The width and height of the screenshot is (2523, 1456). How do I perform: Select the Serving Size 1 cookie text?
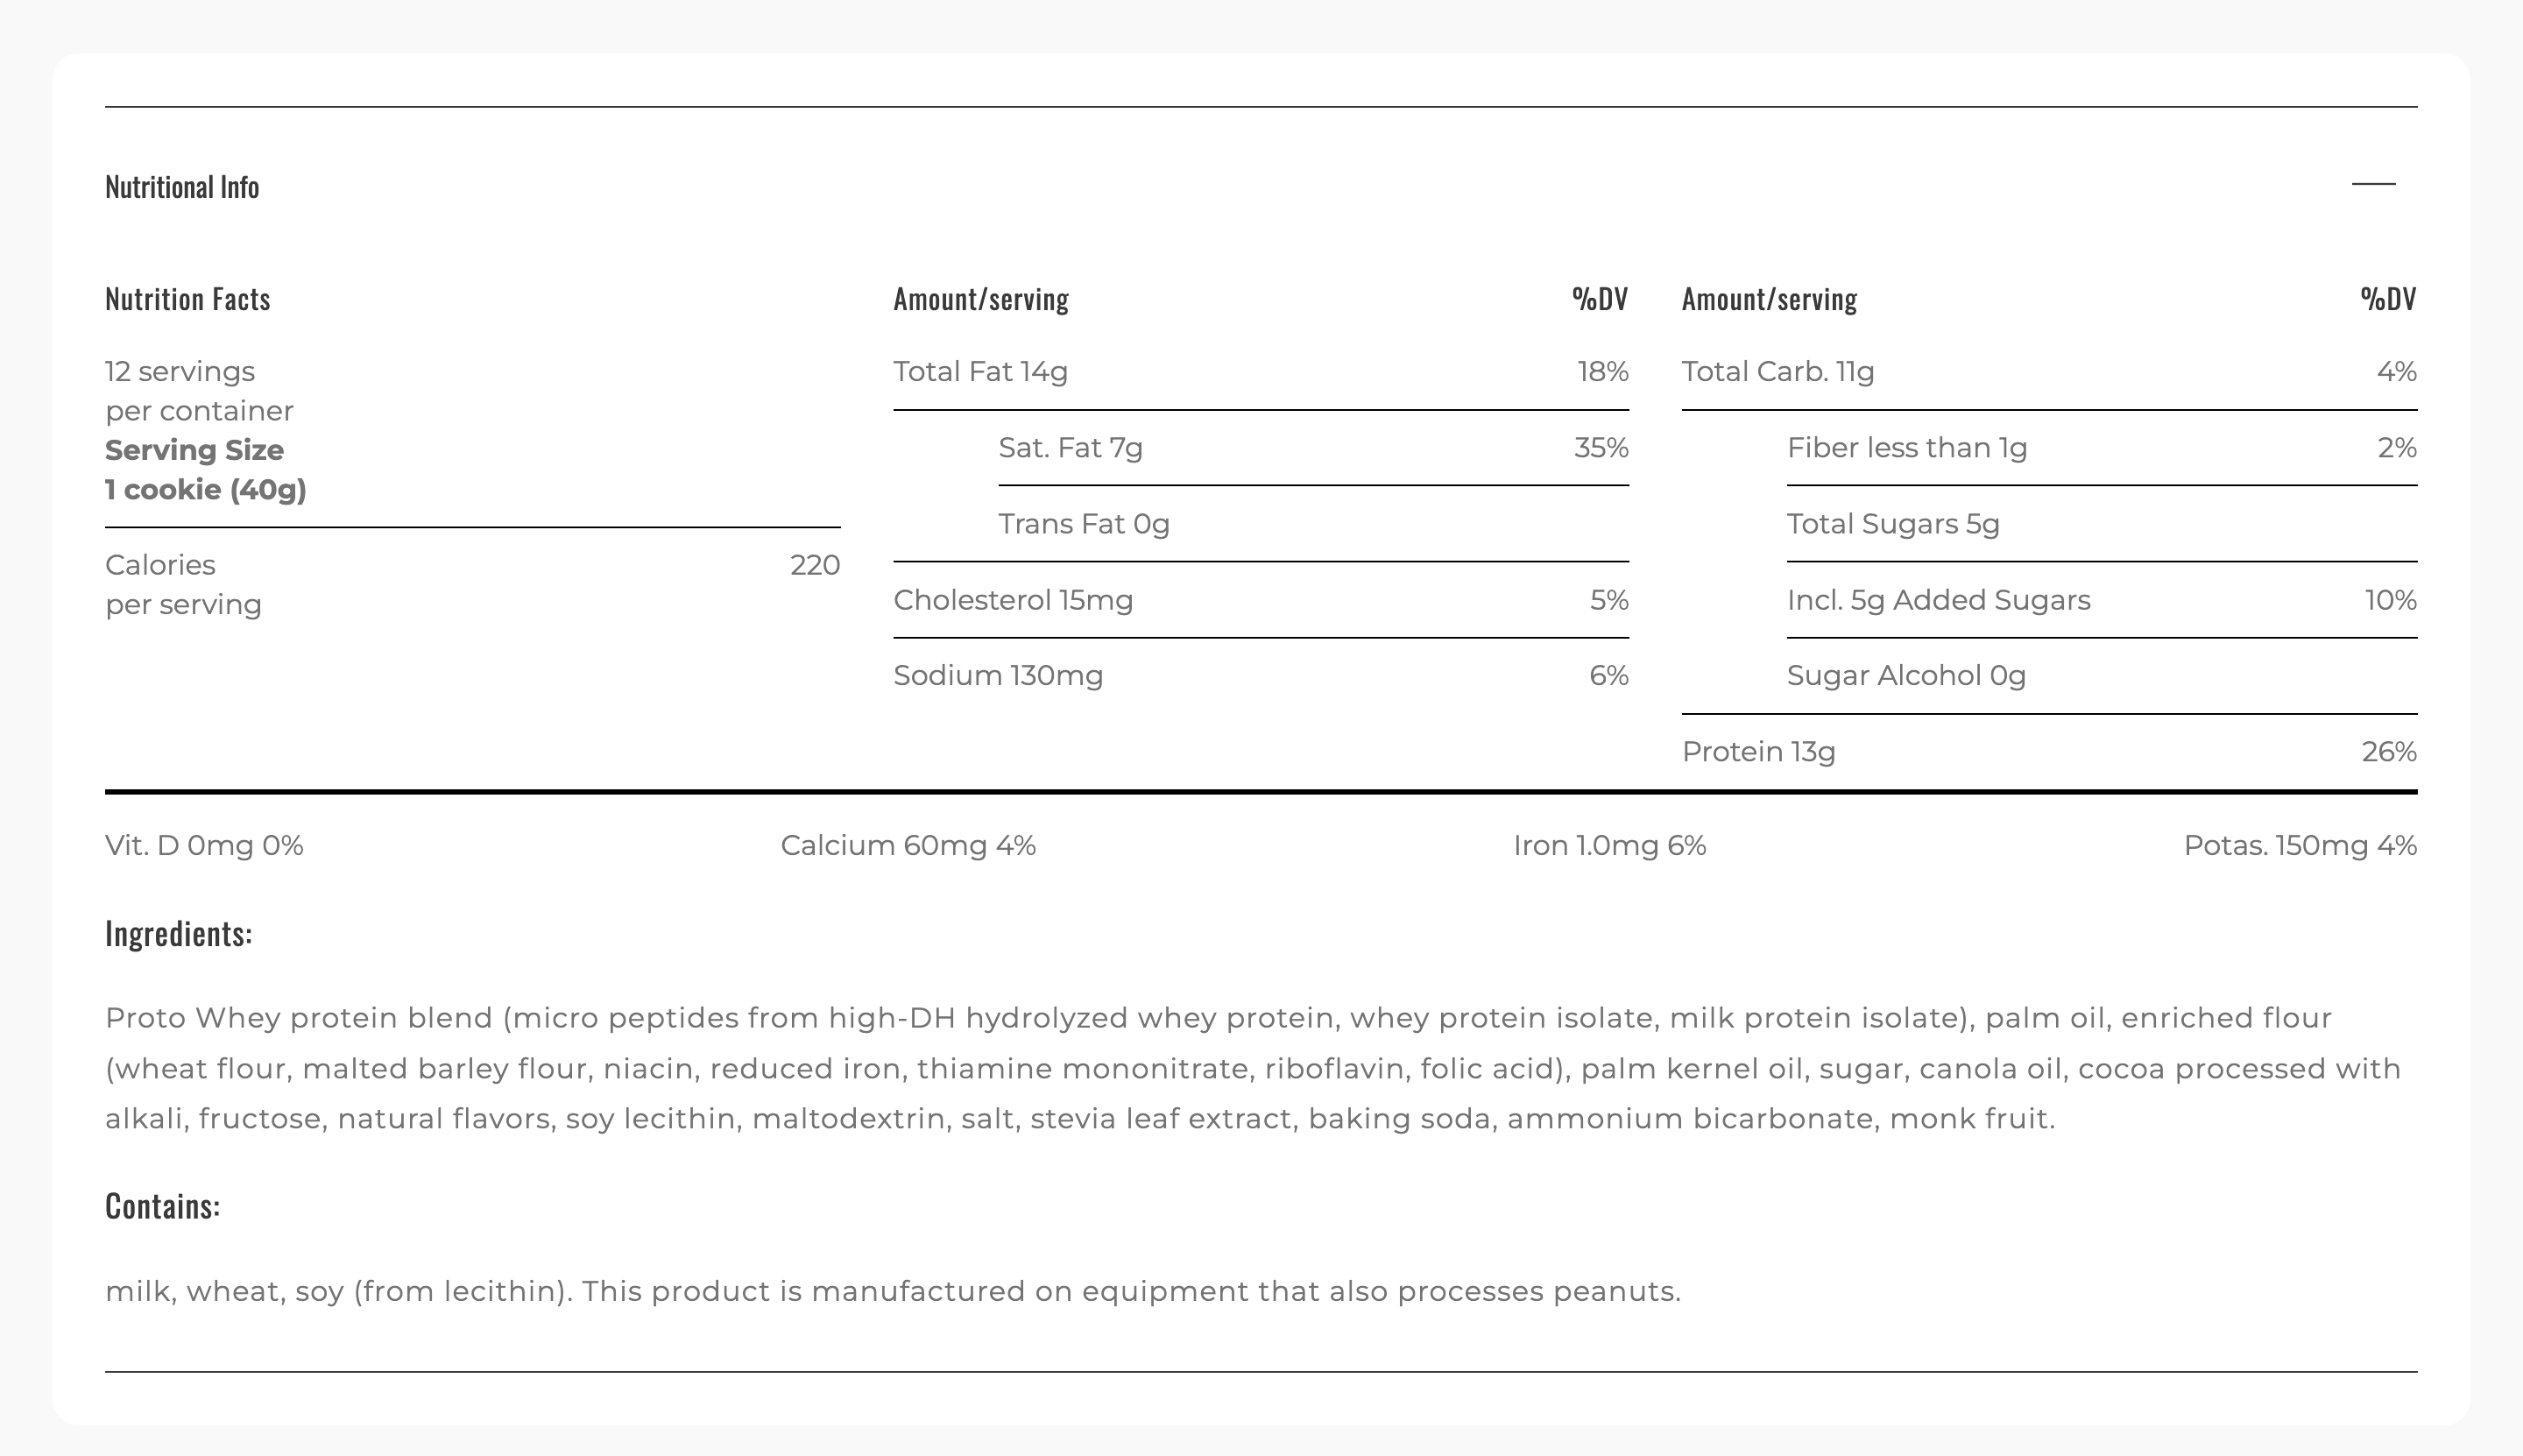pos(205,470)
